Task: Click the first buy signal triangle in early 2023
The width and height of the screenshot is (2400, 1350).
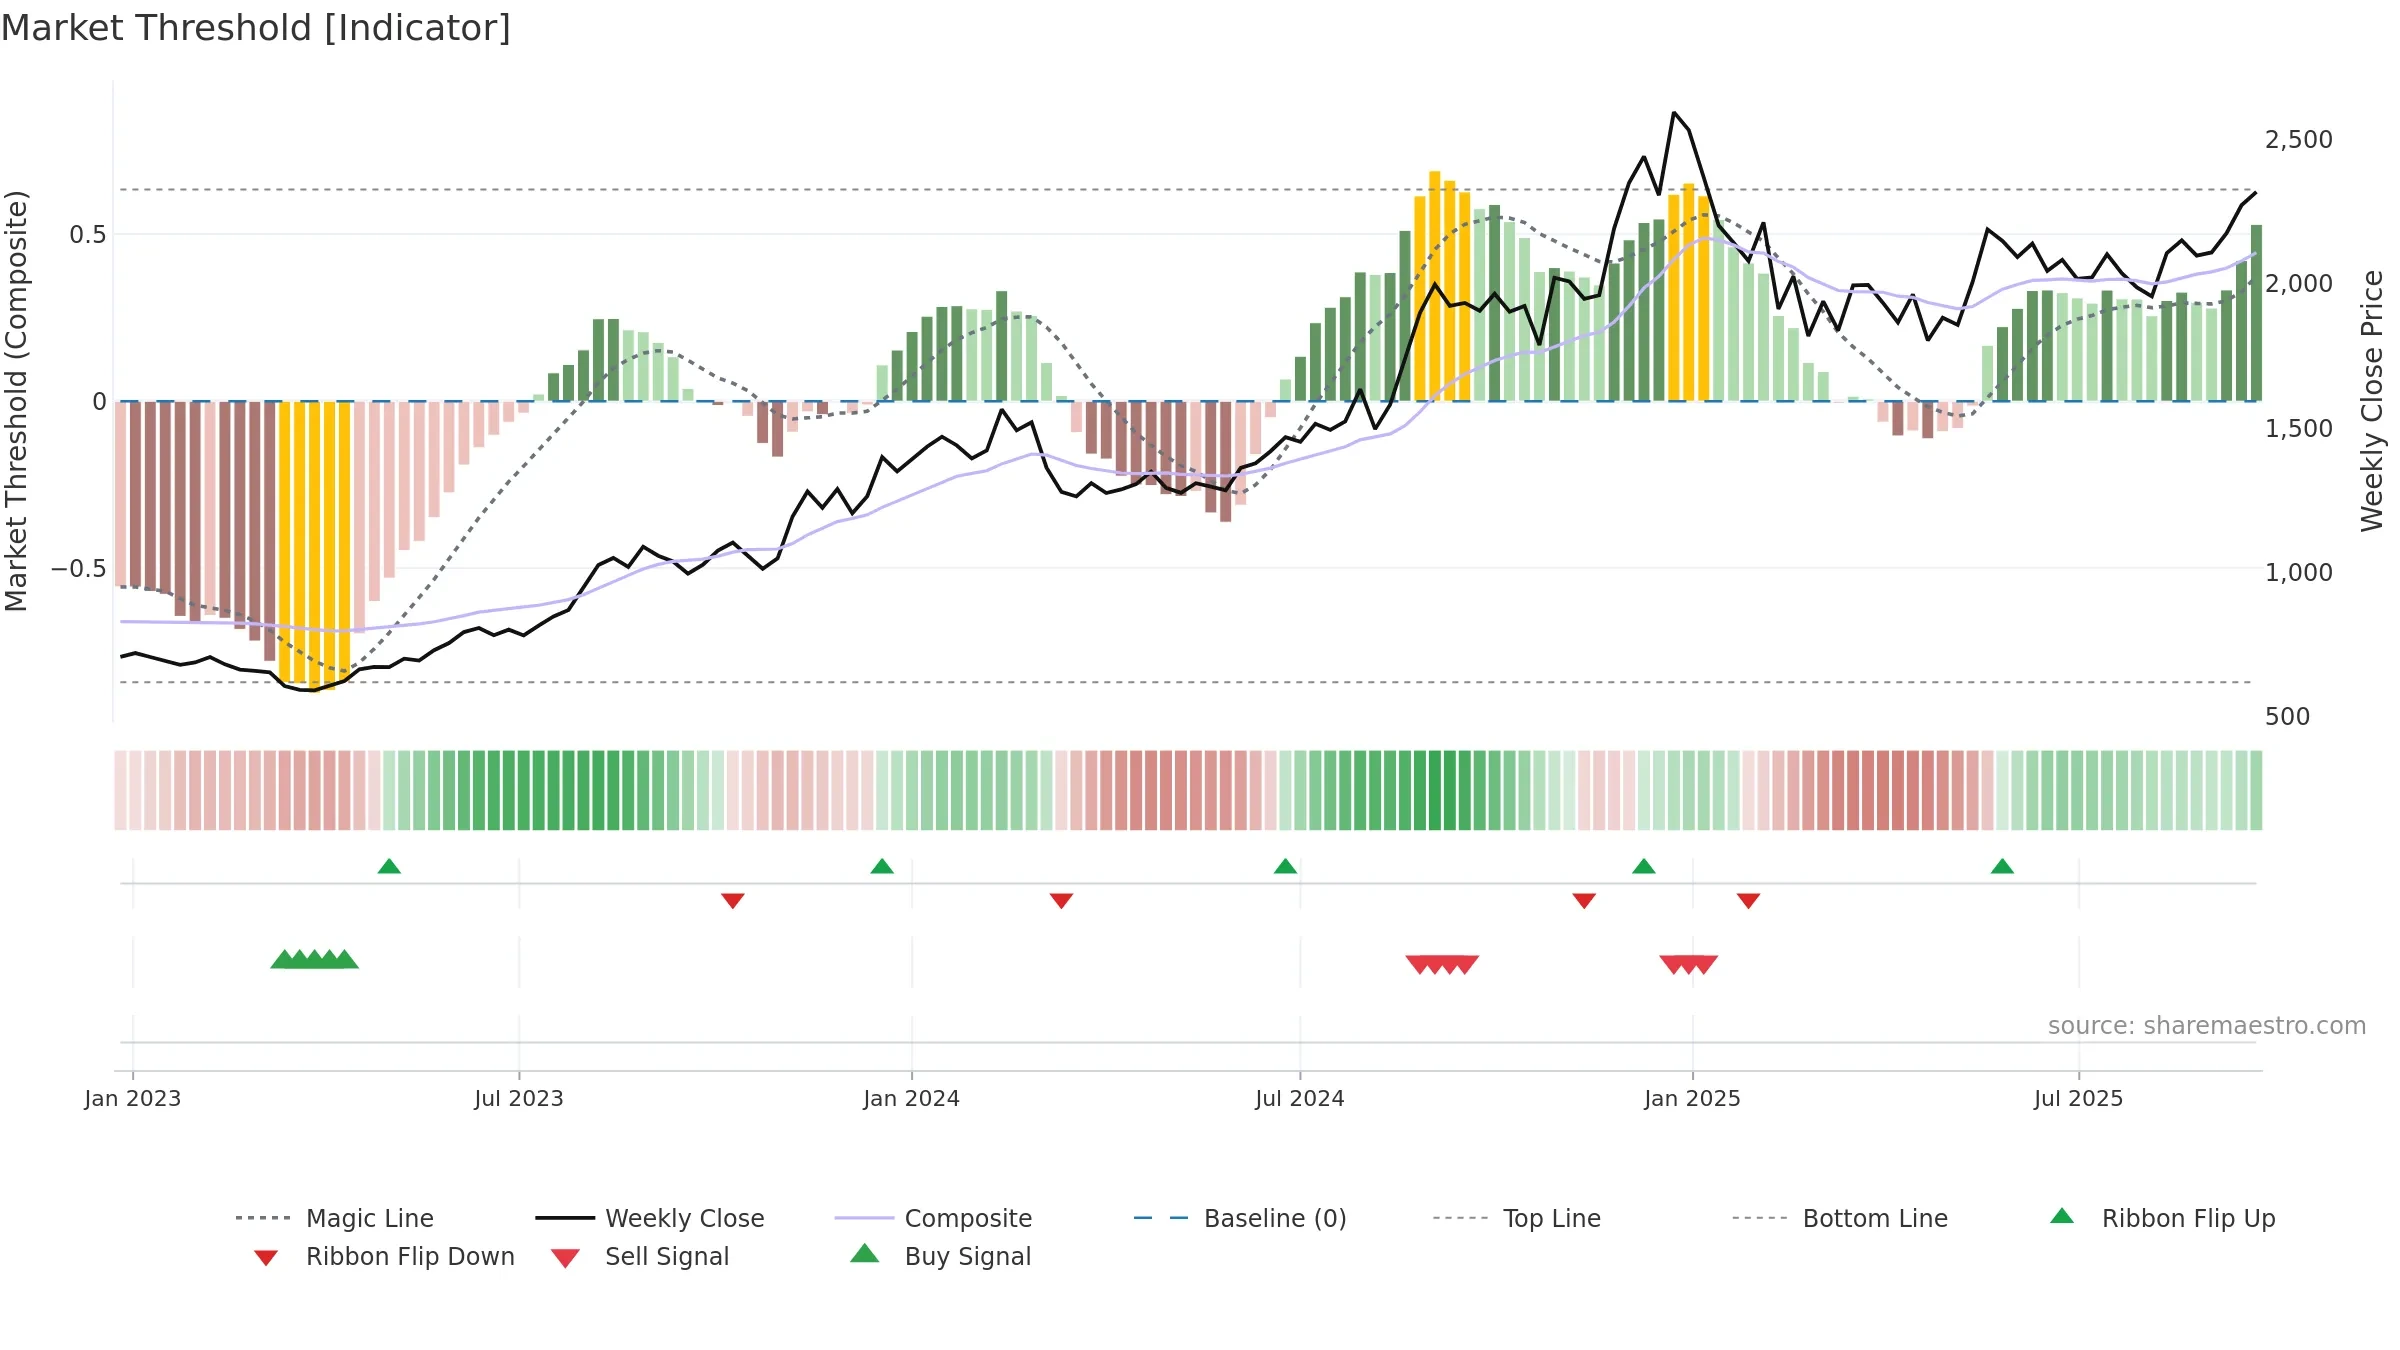Action: click(284, 959)
